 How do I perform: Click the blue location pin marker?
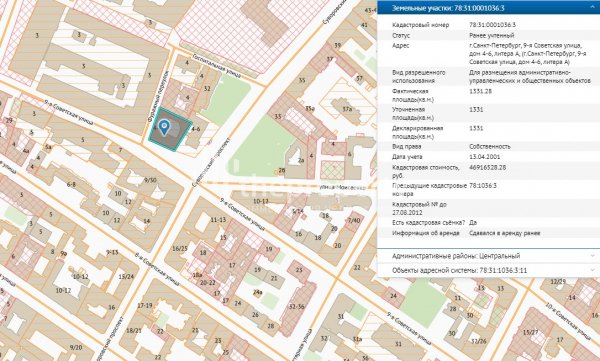point(164,127)
